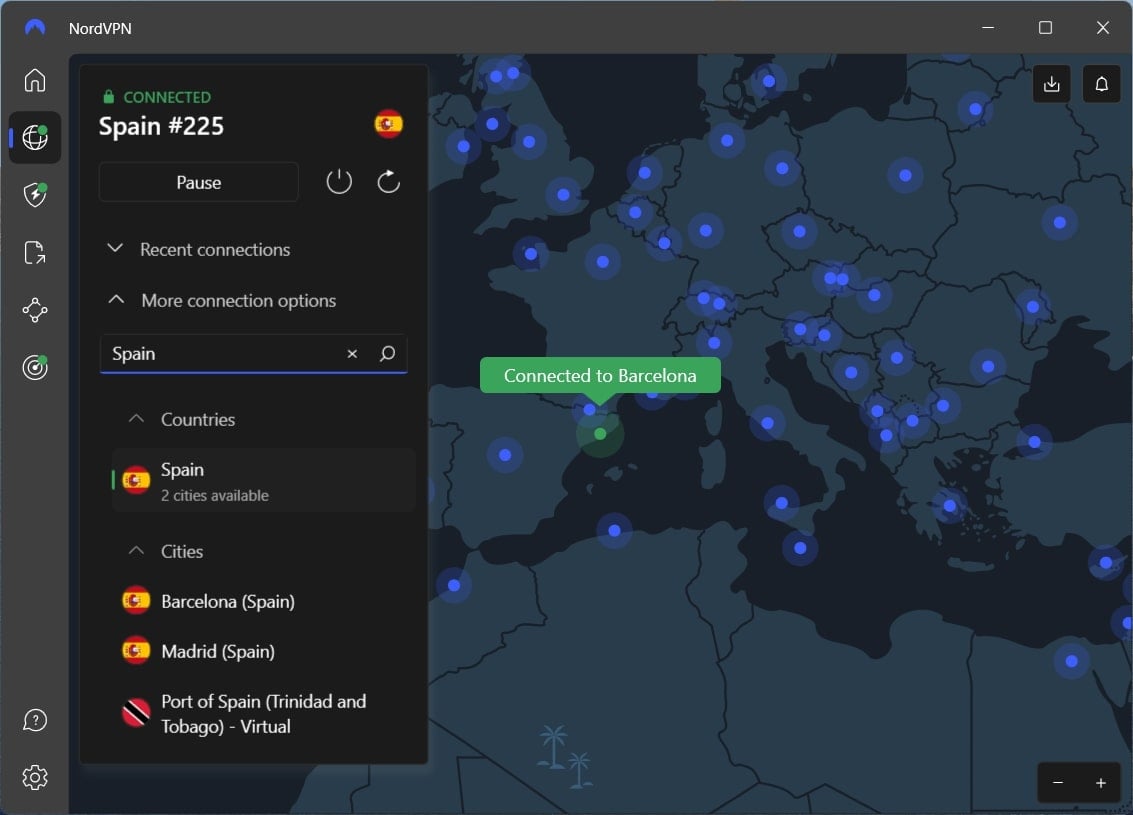1133x815 pixels.
Task: Open the file sharing icon in sidebar
Action: 35,252
